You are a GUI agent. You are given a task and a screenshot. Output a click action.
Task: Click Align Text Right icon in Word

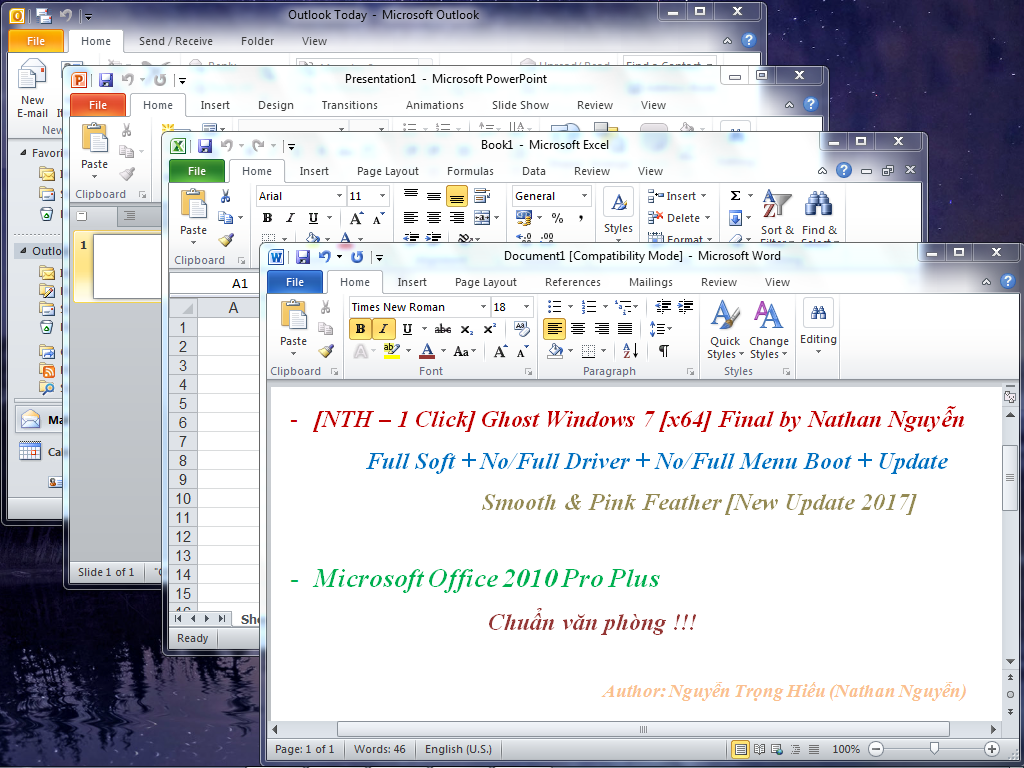[x=601, y=328]
